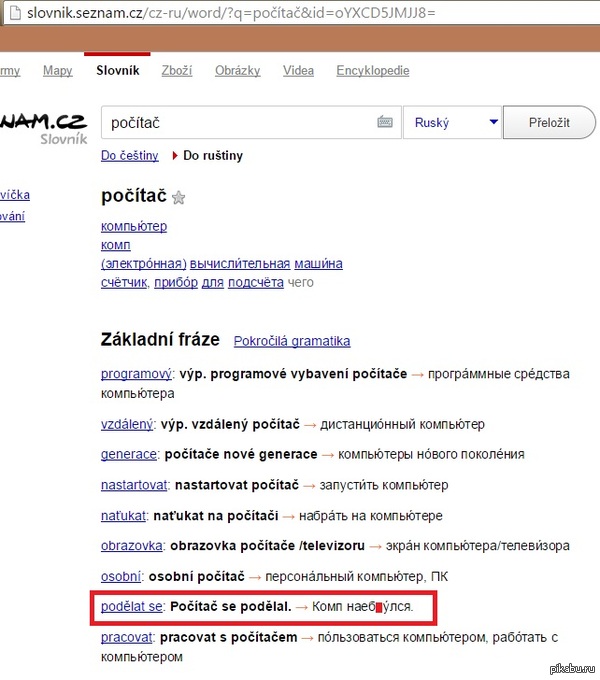Open the Ruský language dropdown
Viewport: 600px width, 680px height.
(x=451, y=122)
